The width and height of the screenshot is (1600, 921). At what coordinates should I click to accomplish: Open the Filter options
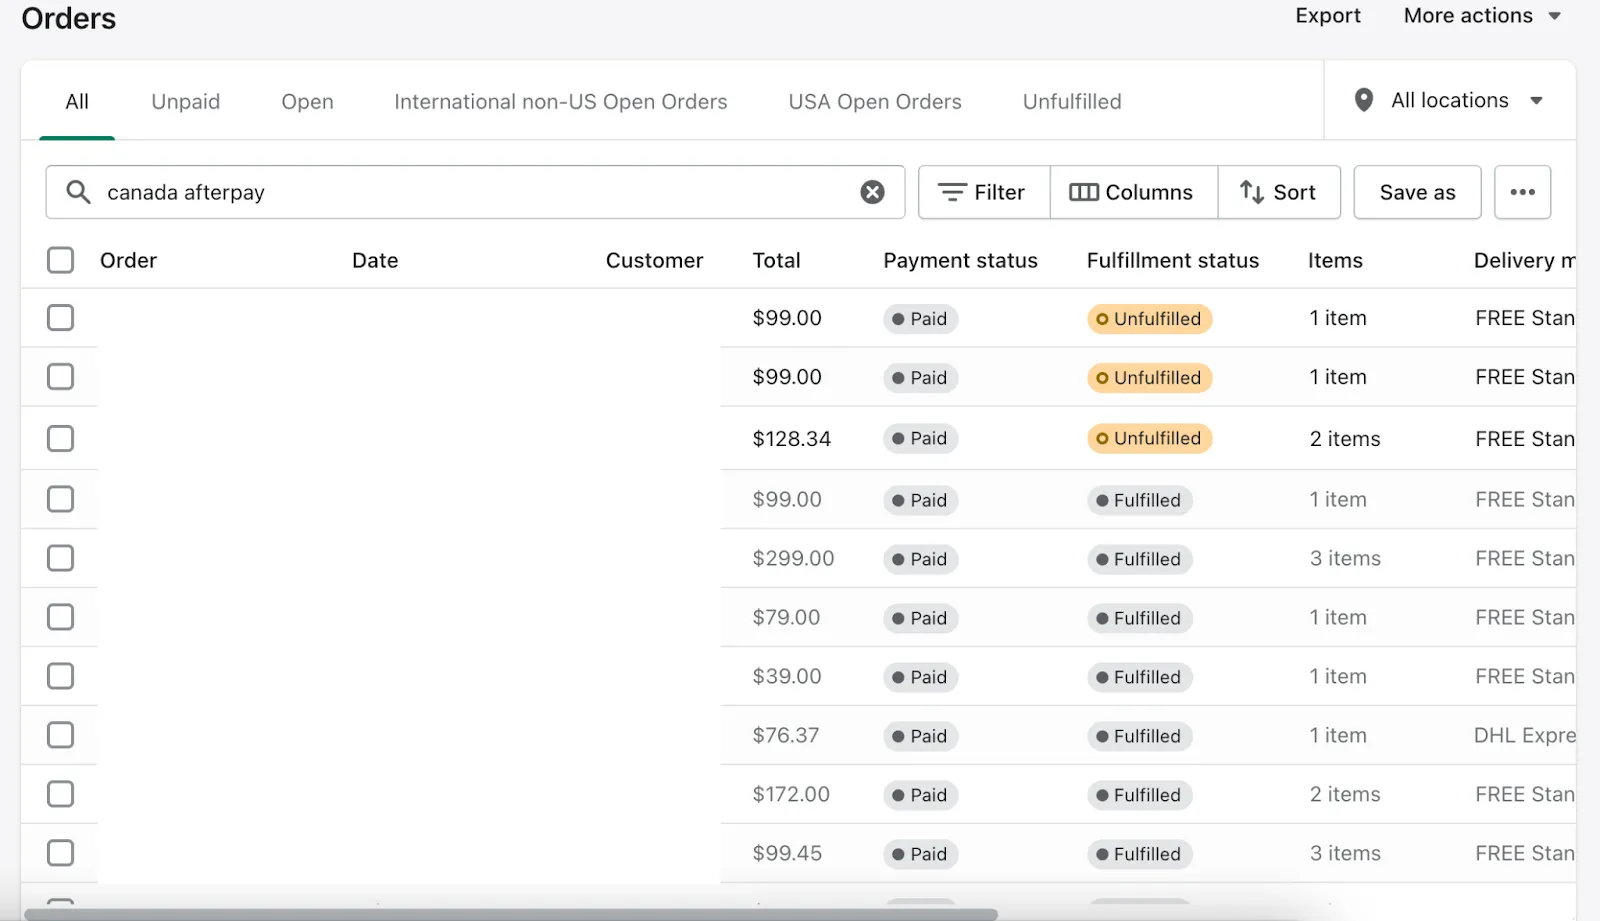984,192
